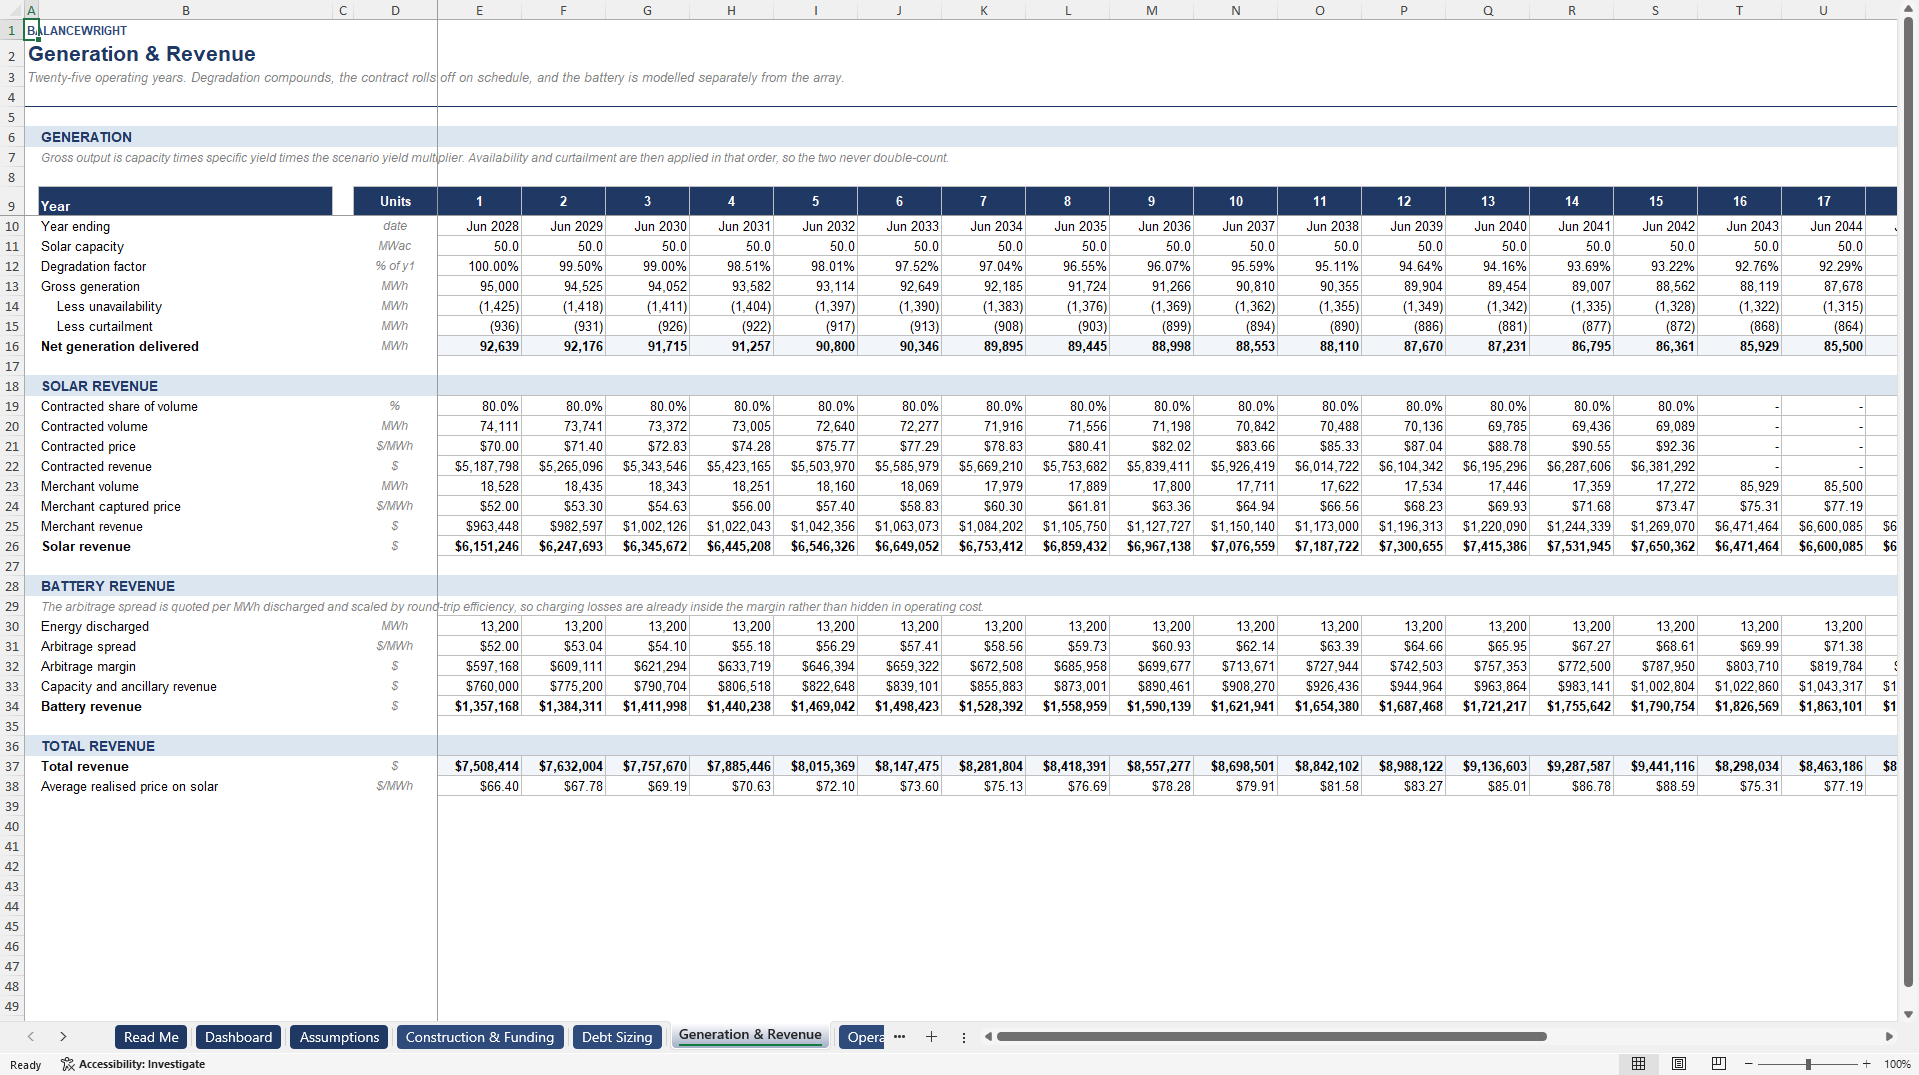Select the Net generation delivered label
Image resolution: width=1919 pixels, height=1075 pixels.
click(x=120, y=347)
